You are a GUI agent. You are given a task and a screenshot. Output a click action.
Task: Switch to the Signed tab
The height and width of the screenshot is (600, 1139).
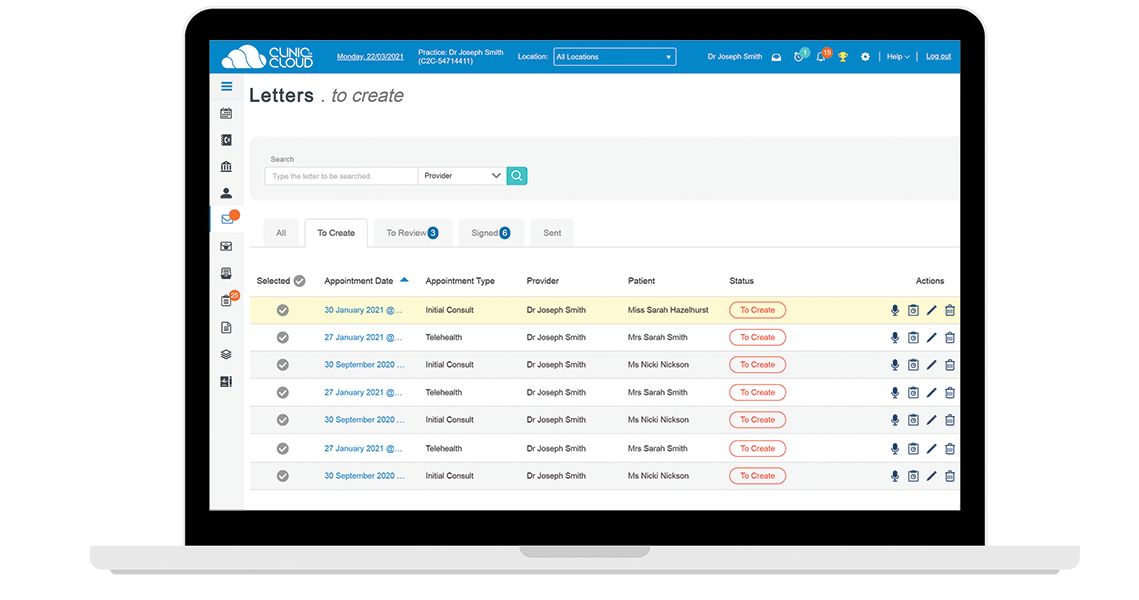tap(490, 231)
